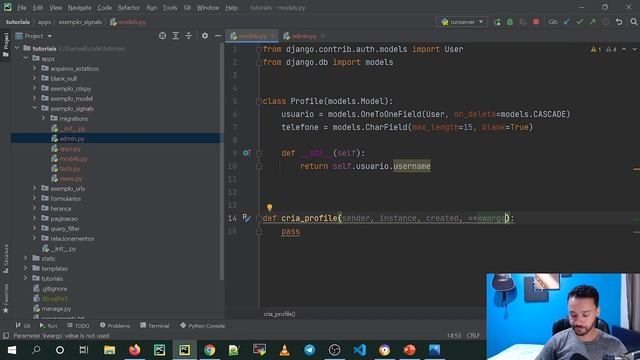
Task: Open VLC media player from taskbar
Action: point(284,350)
